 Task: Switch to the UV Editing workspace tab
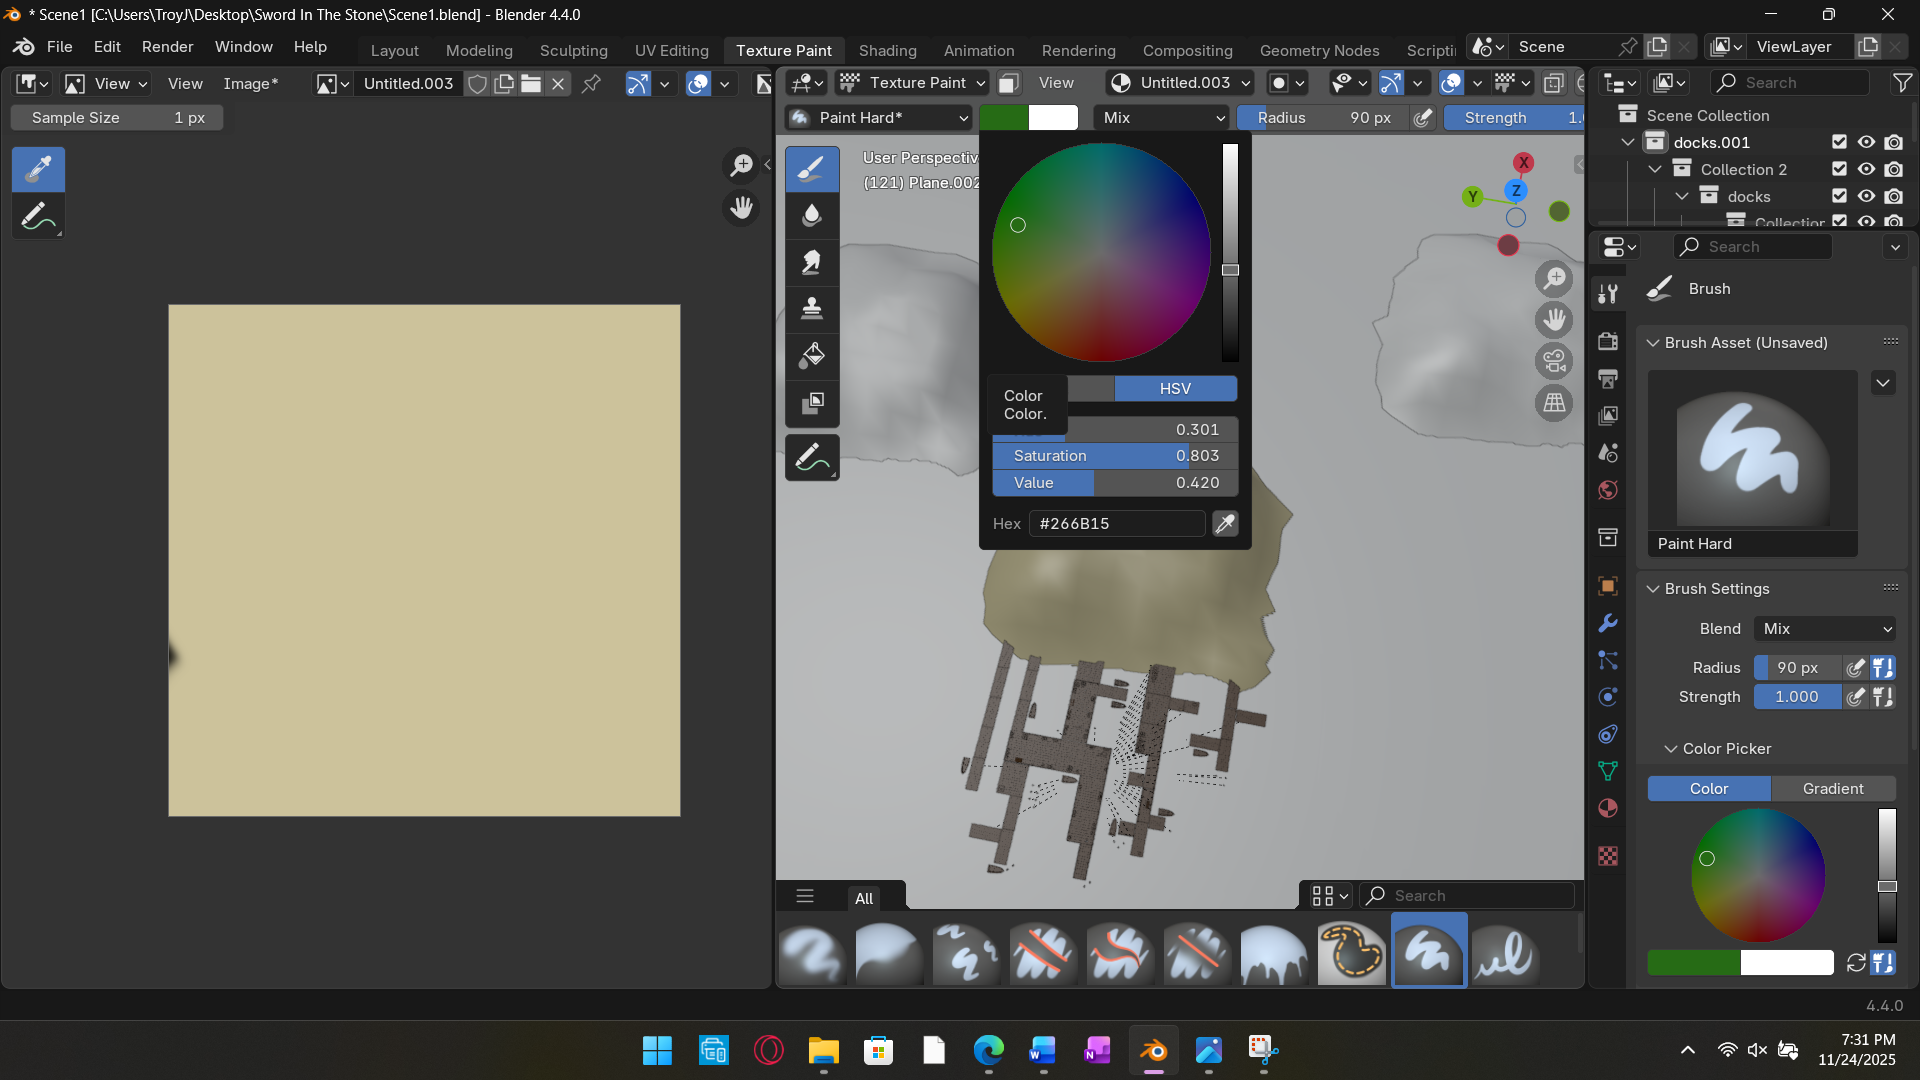[x=671, y=50]
